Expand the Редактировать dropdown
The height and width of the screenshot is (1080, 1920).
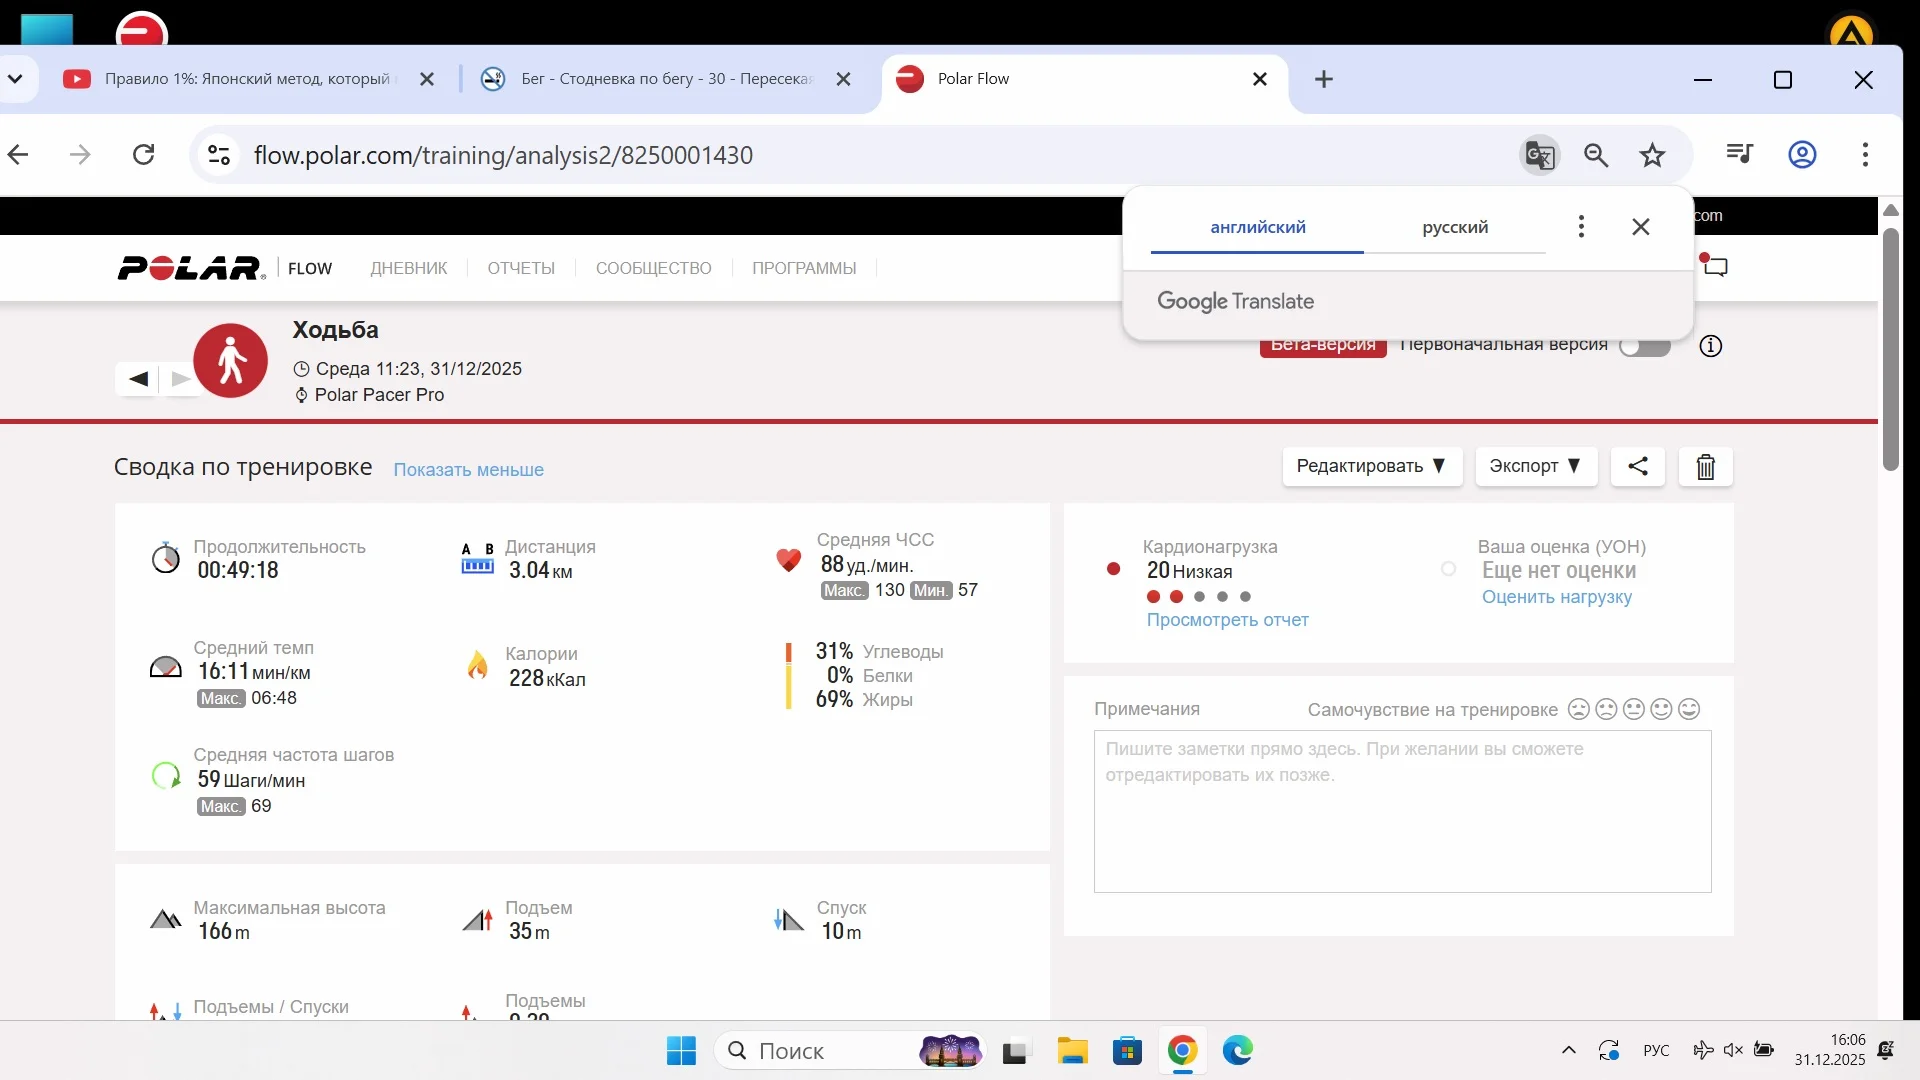tap(1371, 466)
